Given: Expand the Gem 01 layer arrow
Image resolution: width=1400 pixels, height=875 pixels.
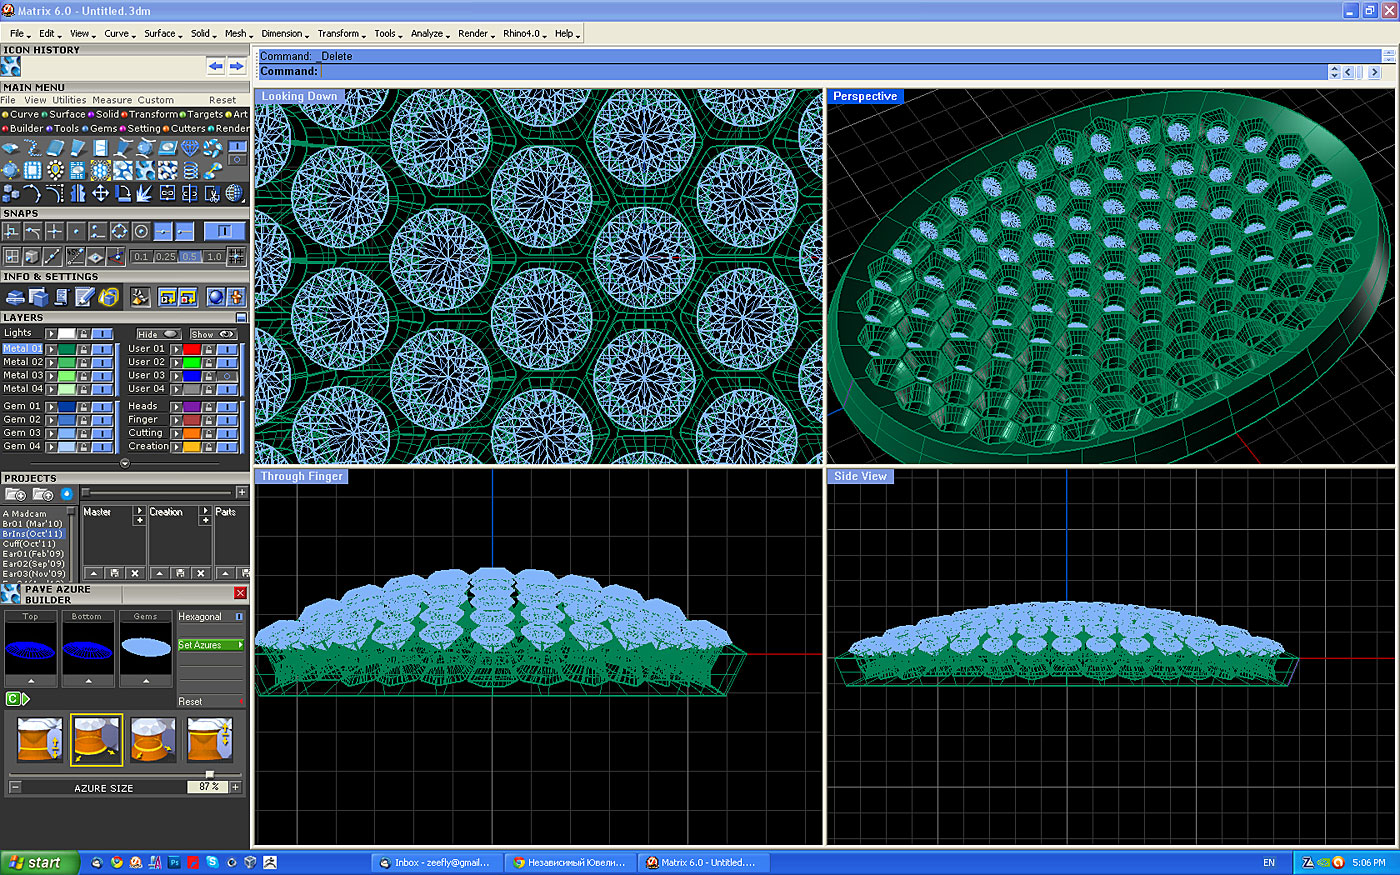Looking at the screenshot, I should point(51,407).
